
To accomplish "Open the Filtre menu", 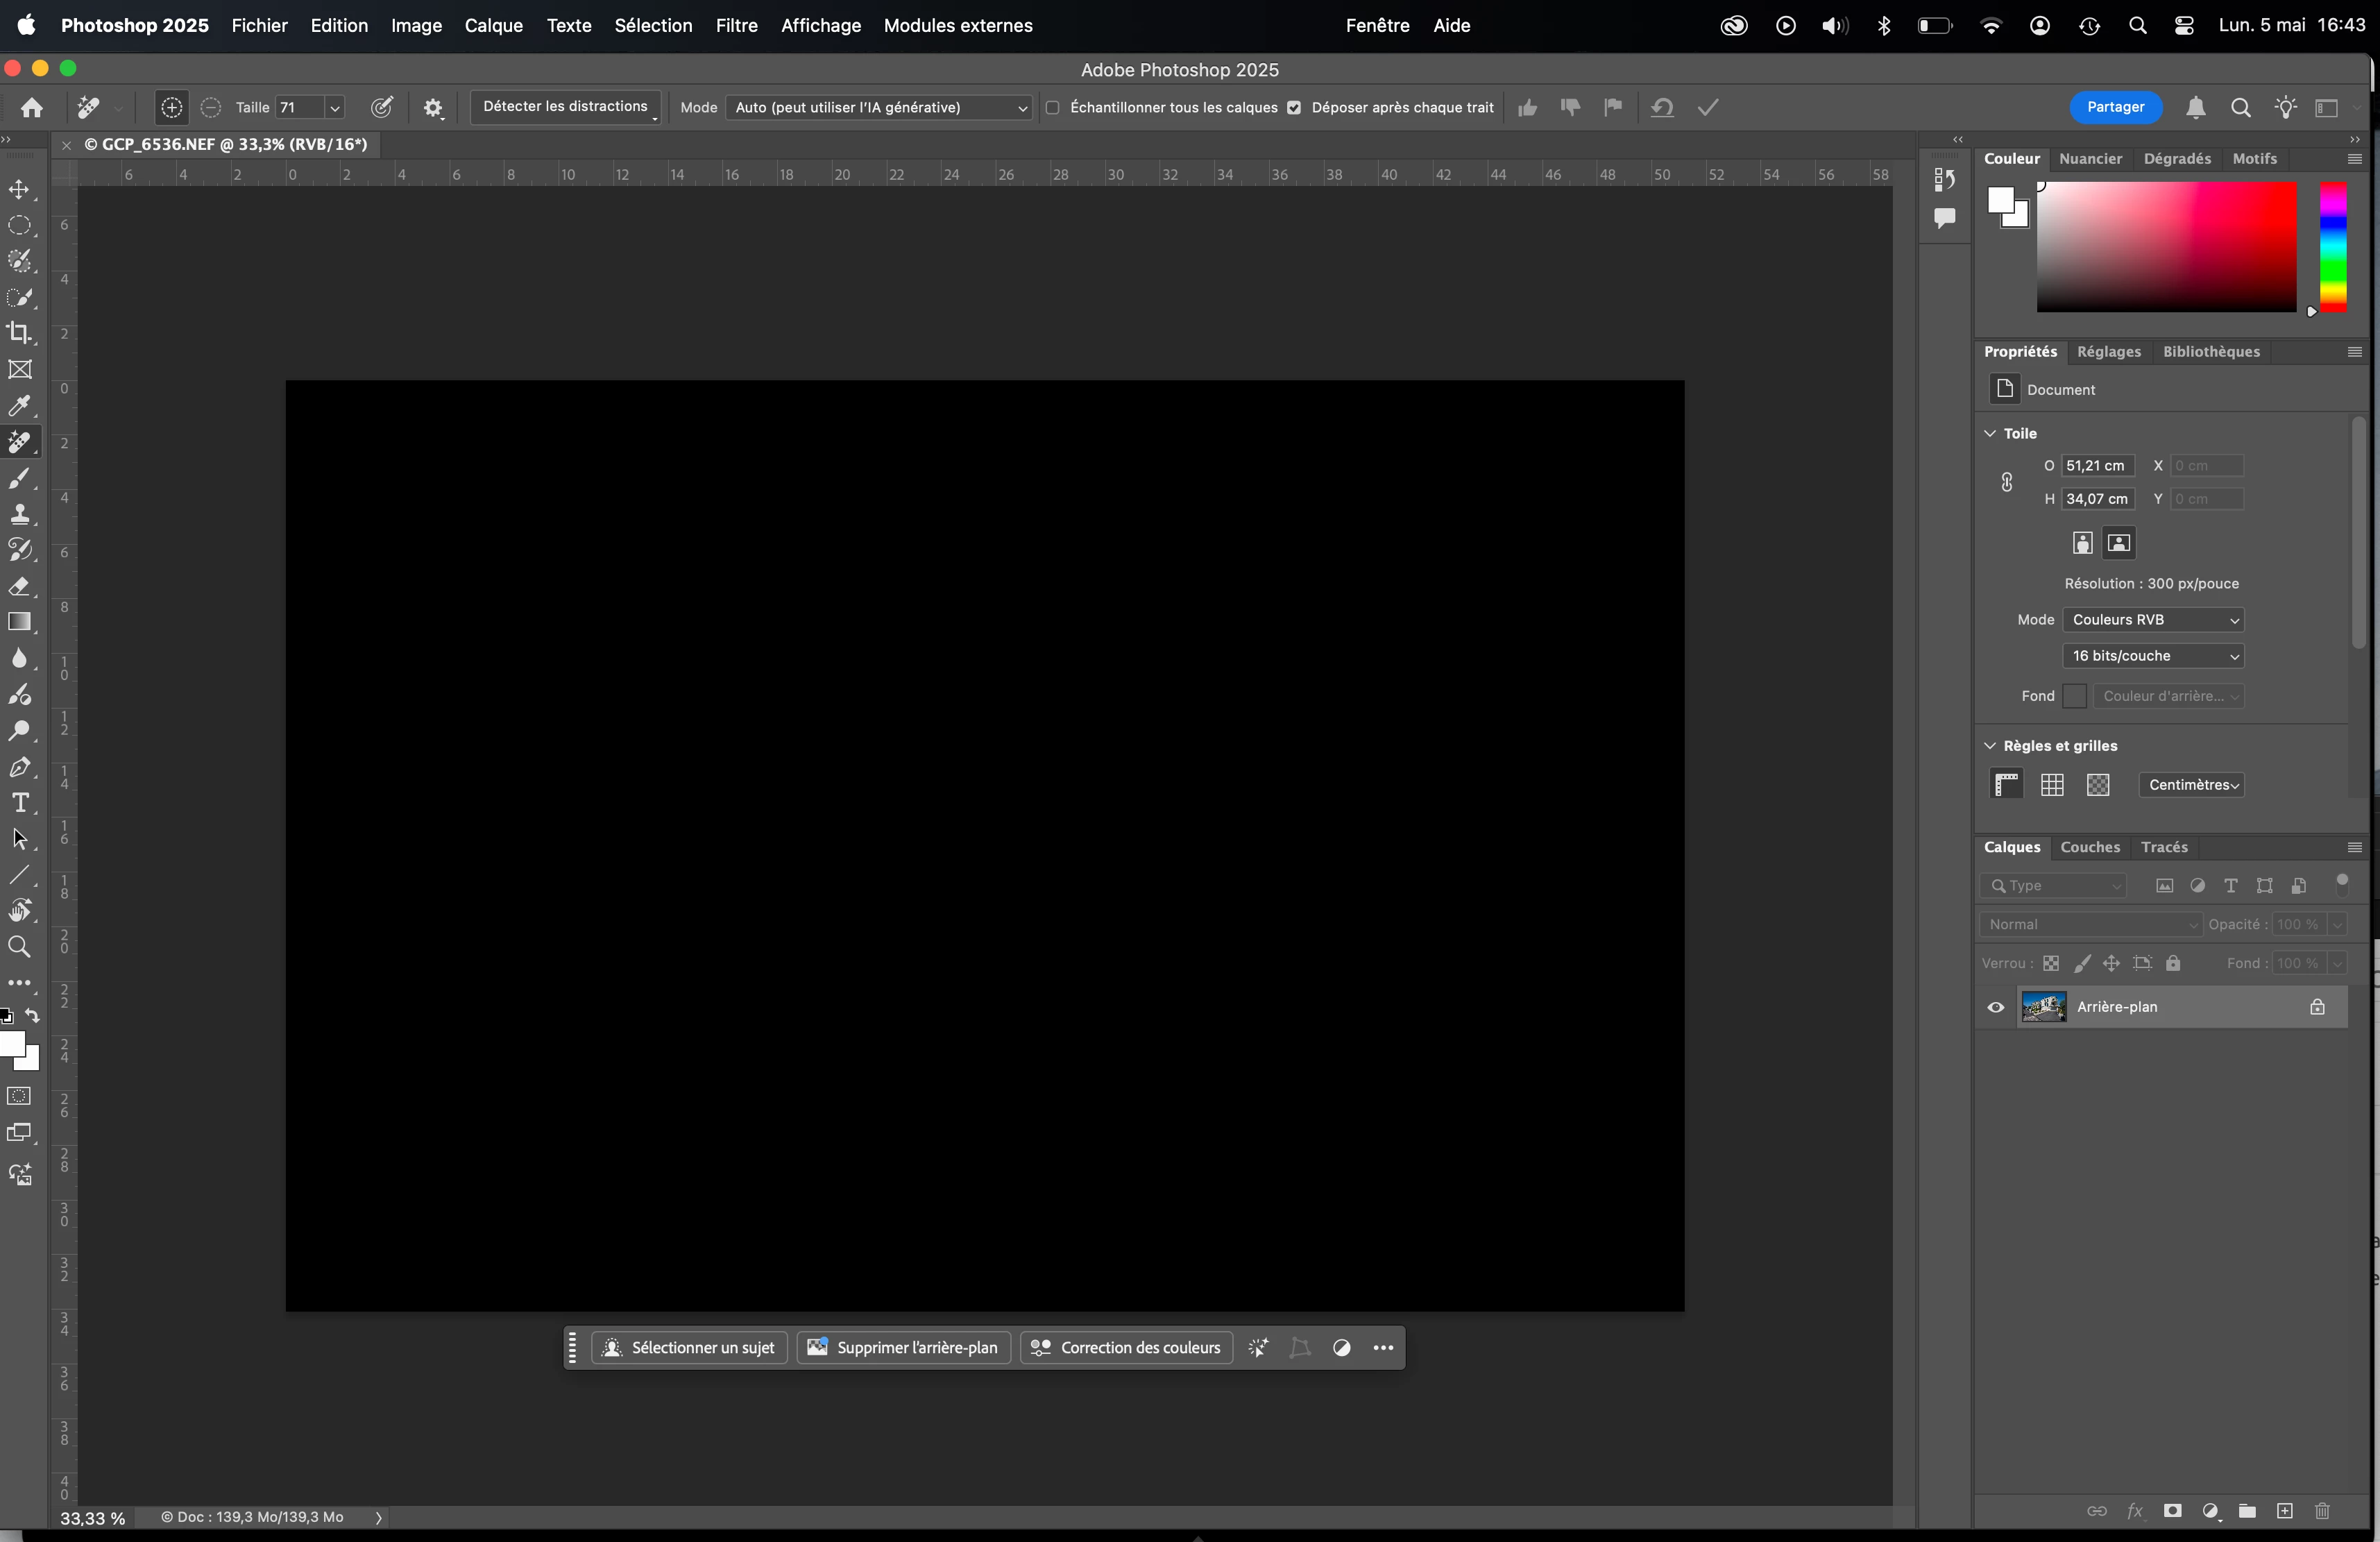I will 736,26.
